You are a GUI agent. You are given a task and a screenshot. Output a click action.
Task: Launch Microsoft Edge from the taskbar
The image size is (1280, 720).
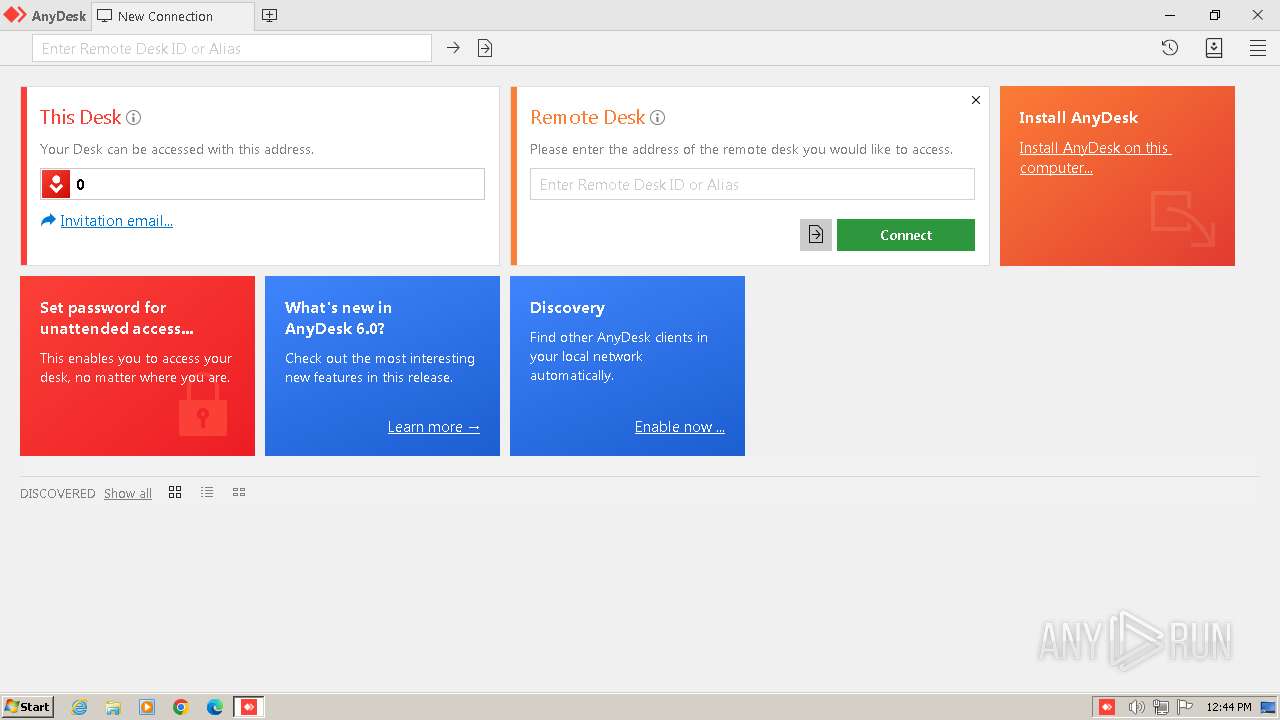(215, 707)
